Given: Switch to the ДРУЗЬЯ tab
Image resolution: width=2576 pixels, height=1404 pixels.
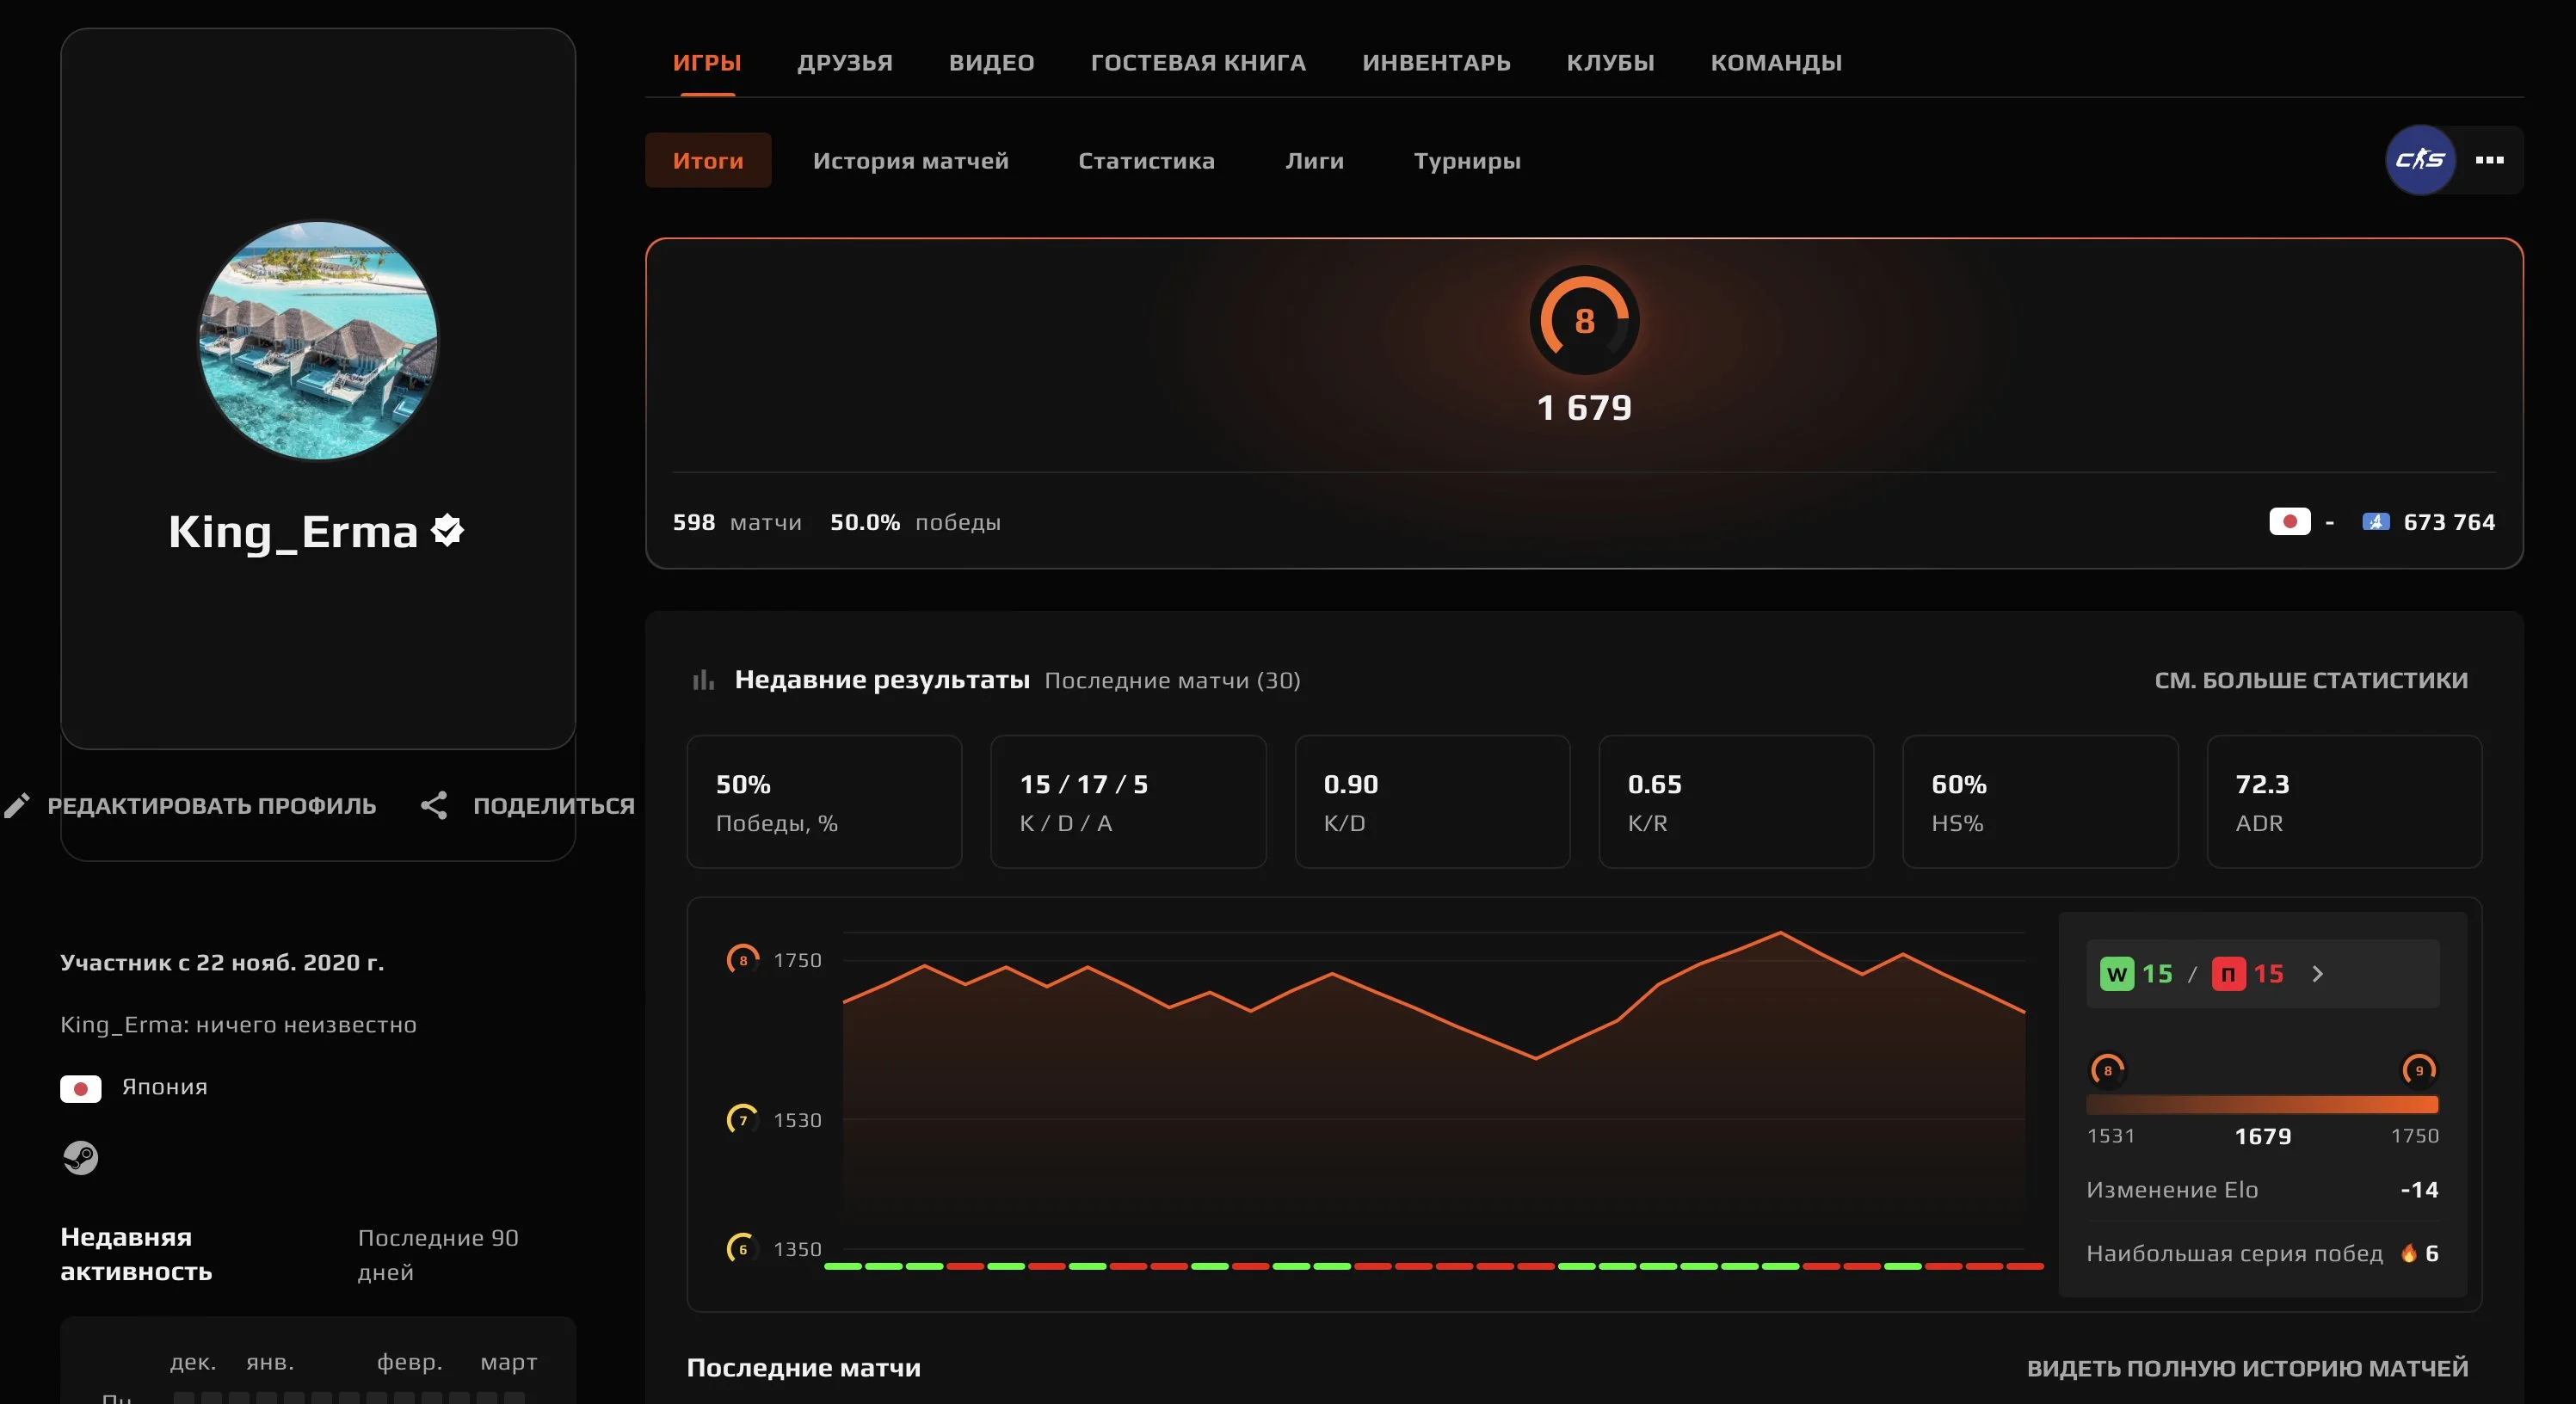Looking at the screenshot, I should click(844, 63).
